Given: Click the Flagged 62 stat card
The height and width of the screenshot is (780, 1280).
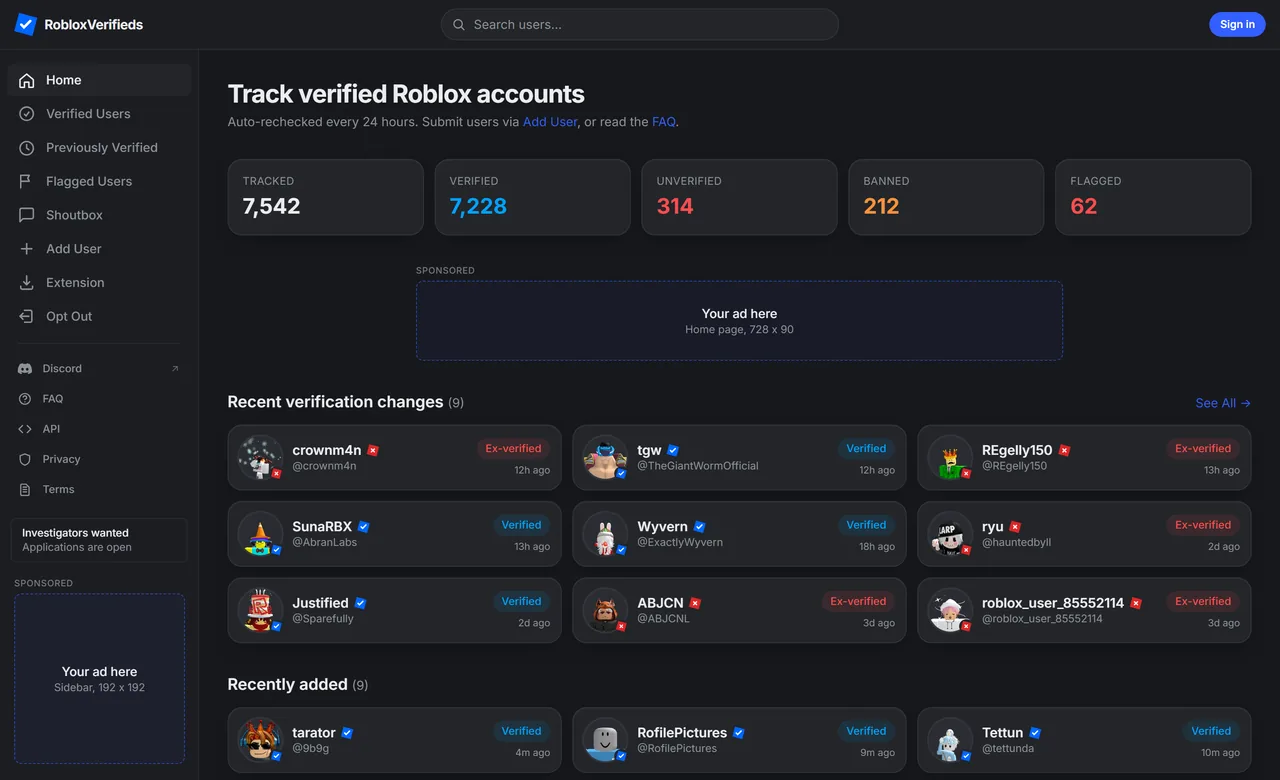Looking at the screenshot, I should tap(1153, 197).
